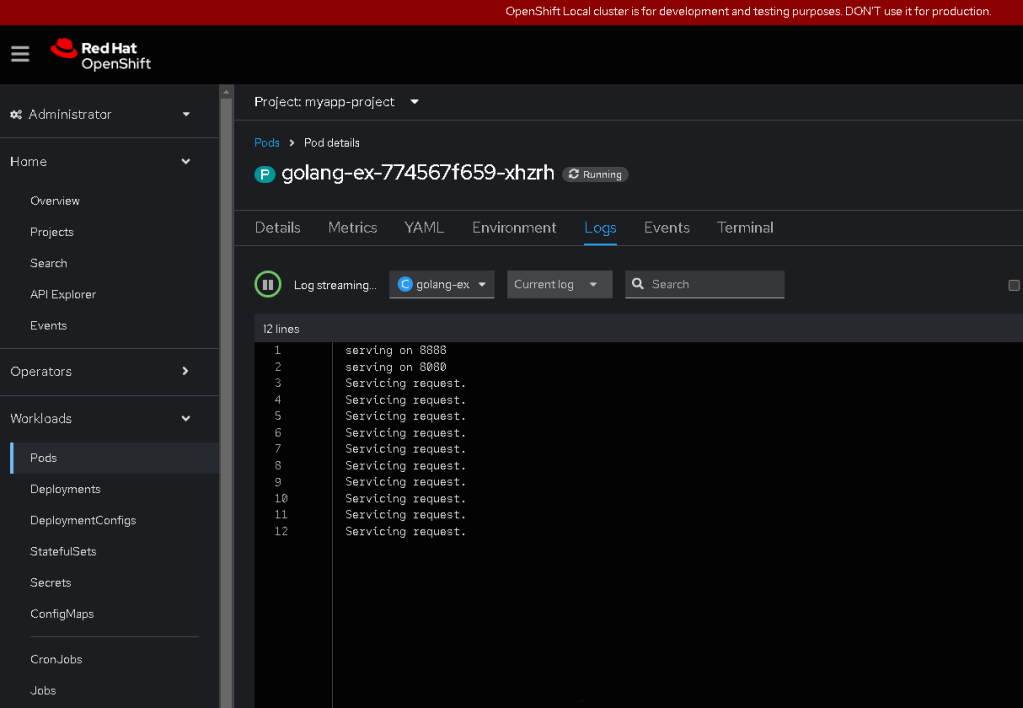This screenshot has width=1023, height=708.
Task: Click the search magnifier icon in logs
Action: point(638,284)
